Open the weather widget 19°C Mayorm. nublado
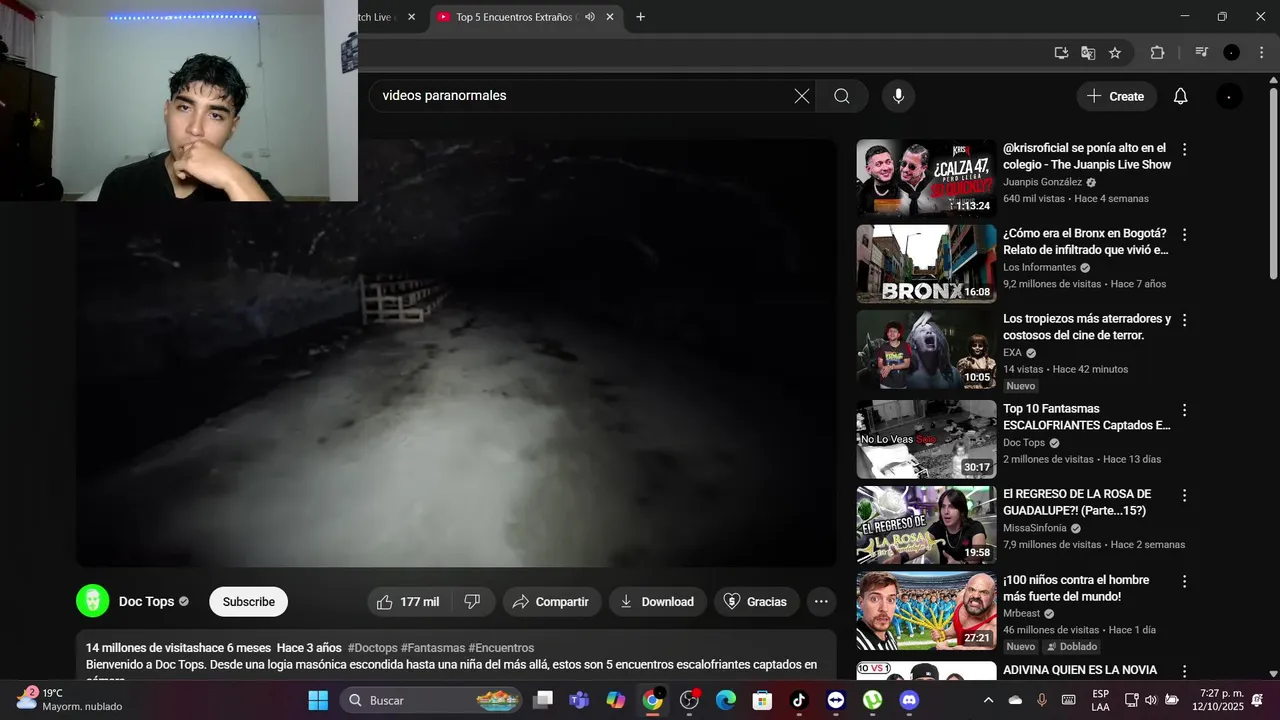 (x=68, y=699)
